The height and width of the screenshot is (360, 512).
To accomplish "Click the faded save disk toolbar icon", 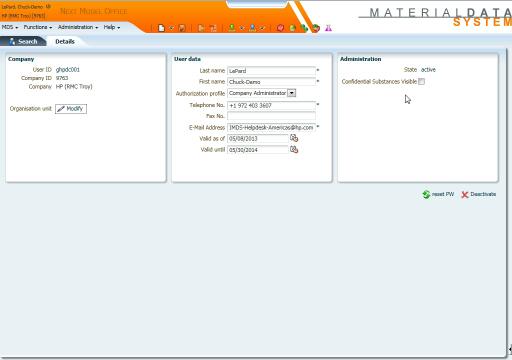I will (182, 28).
